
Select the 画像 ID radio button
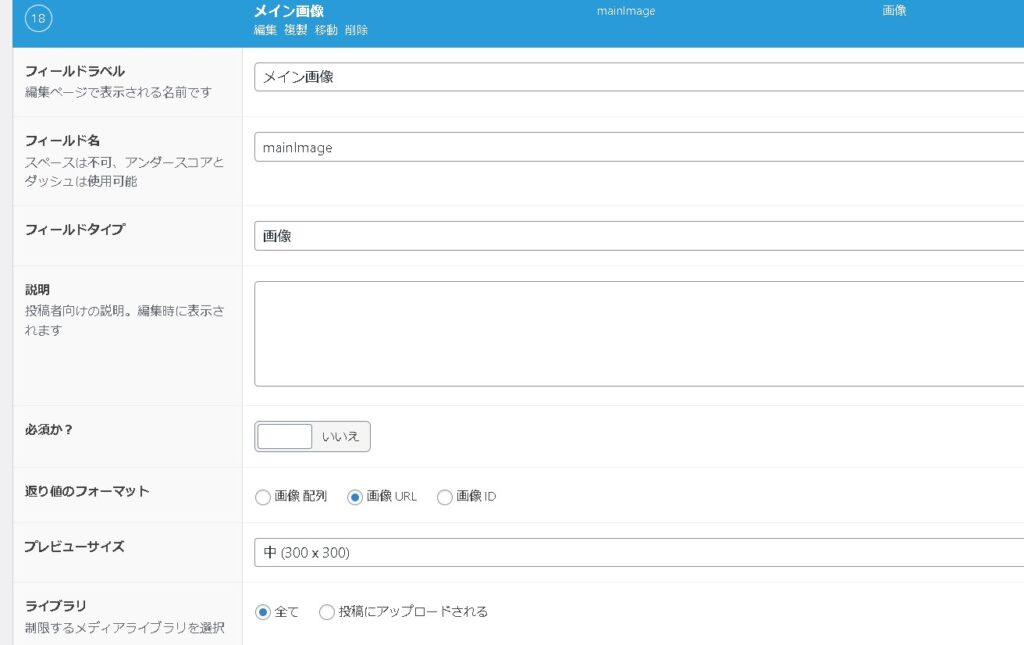(445, 497)
